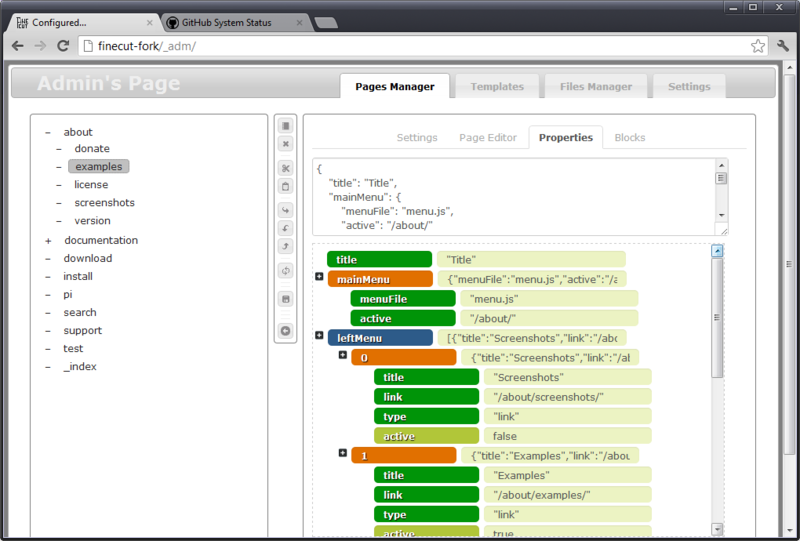Screen dimensions: 800x541
Task: Expand the documentation tree node
Action: tap(48, 240)
